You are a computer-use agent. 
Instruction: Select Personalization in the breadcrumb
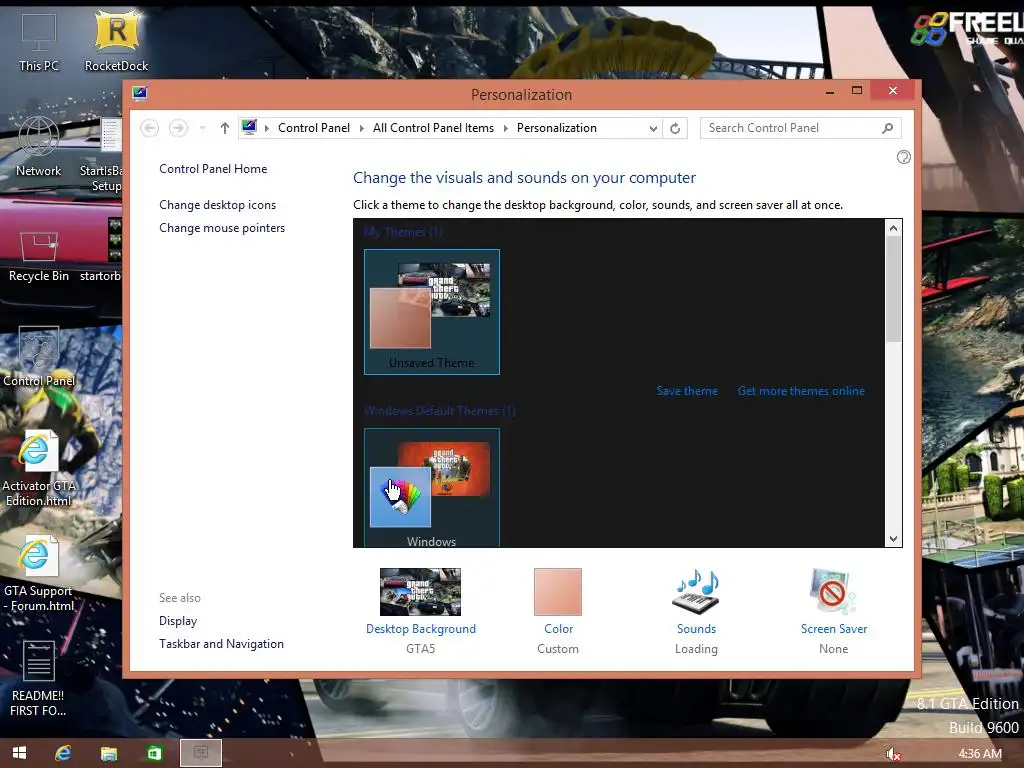(556, 128)
